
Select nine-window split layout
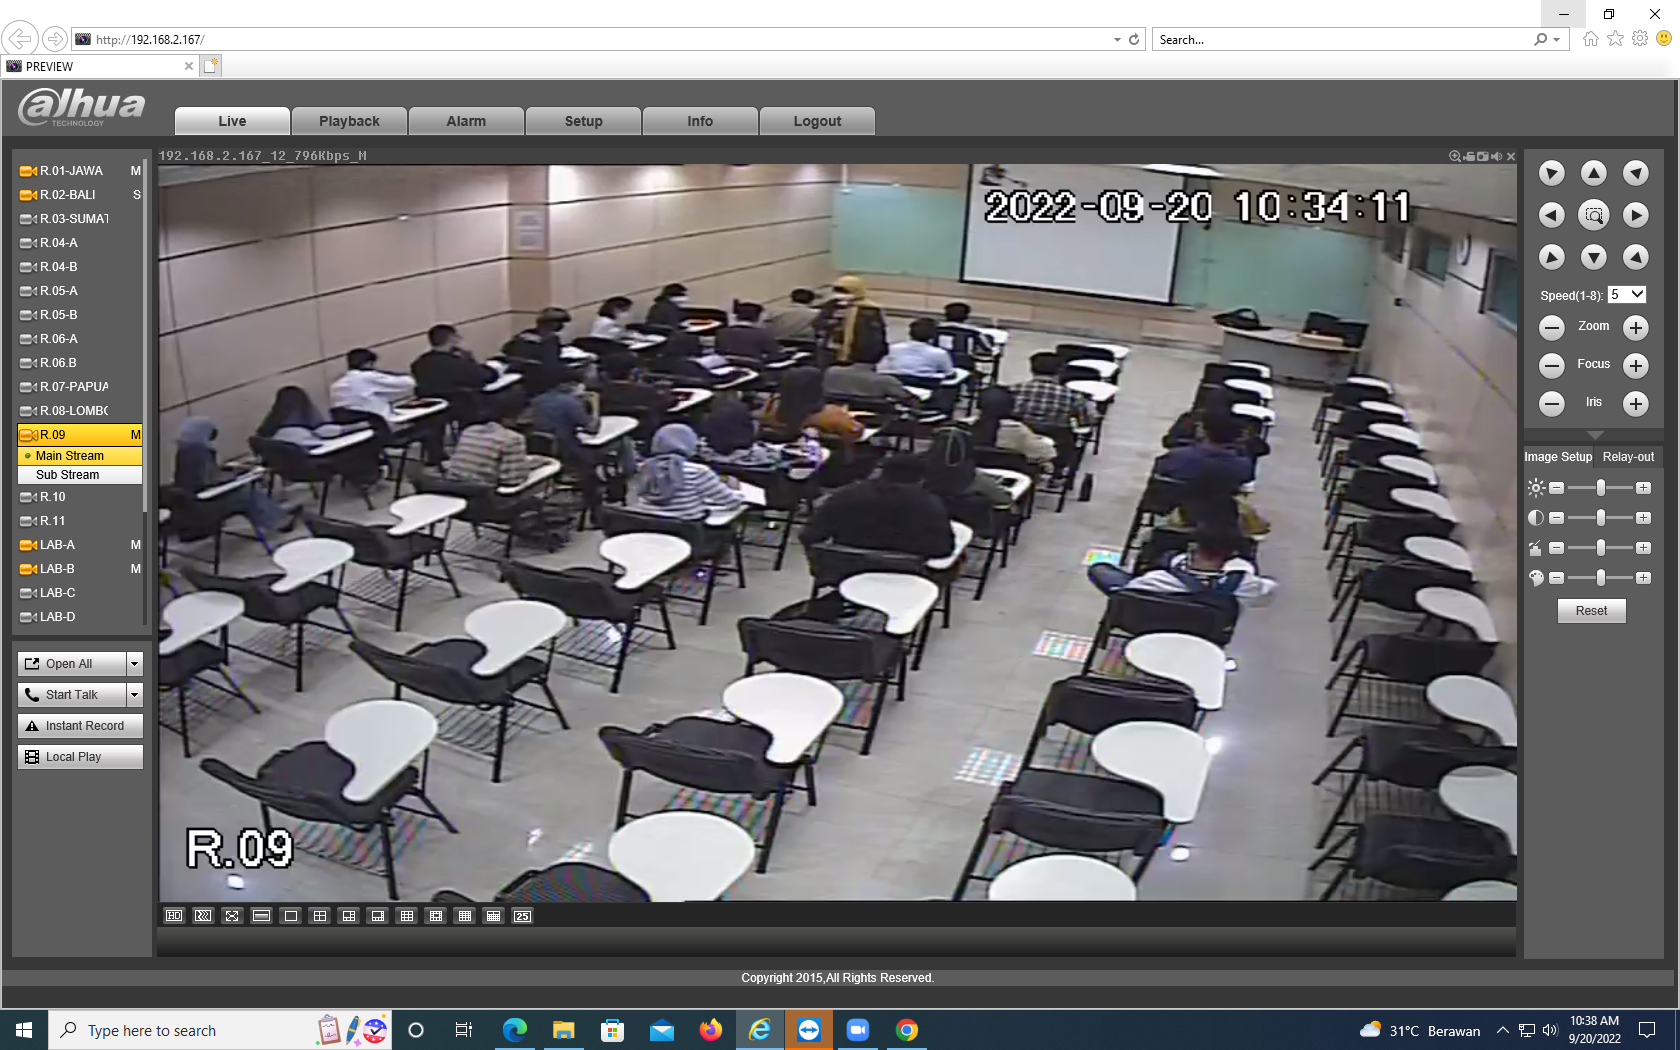[407, 916]
